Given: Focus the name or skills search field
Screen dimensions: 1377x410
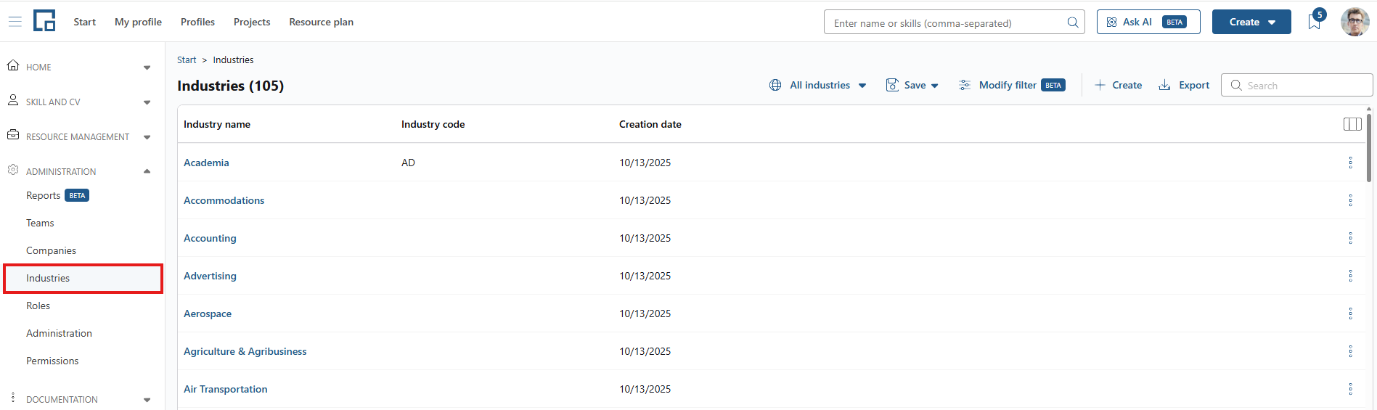Looking at the screenshot, I should pos(955,22).
